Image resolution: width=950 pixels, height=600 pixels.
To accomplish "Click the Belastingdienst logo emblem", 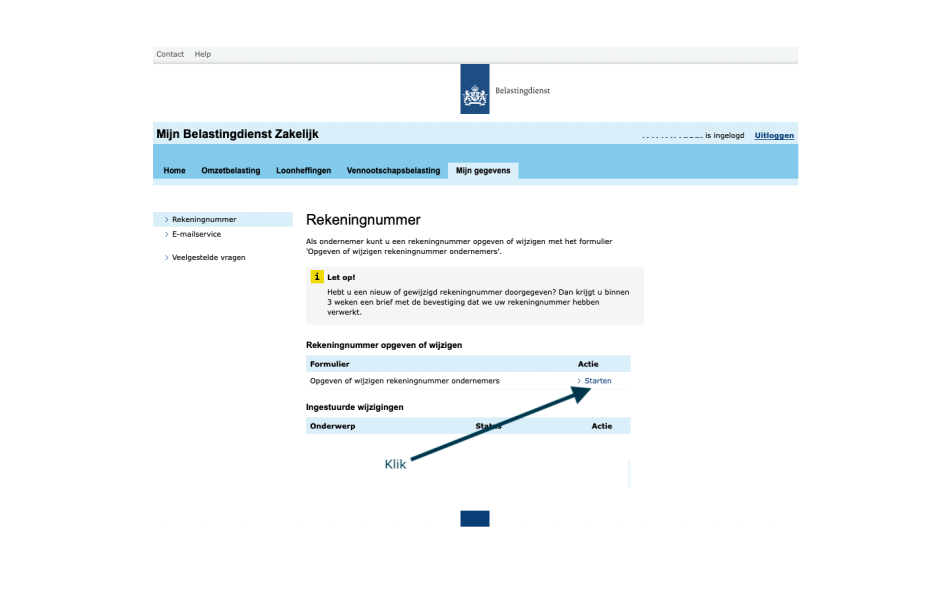I will (x=474, y=89).
